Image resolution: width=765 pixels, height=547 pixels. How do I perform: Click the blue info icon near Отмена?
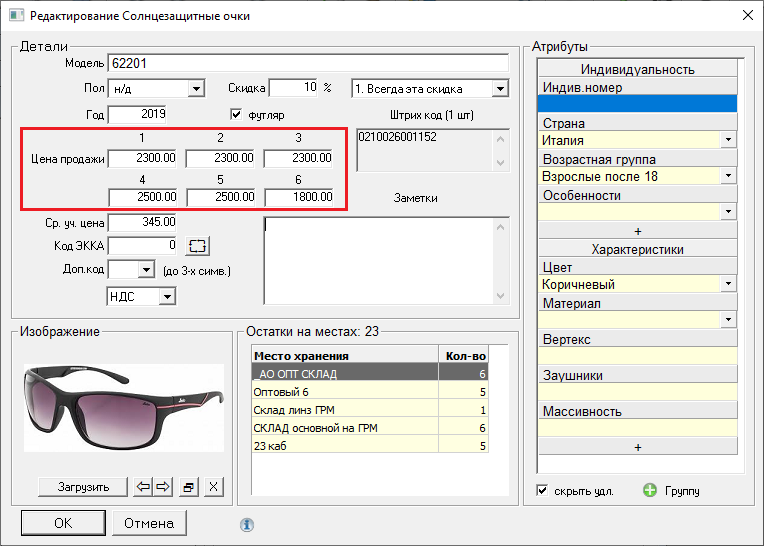click(247, 523)
